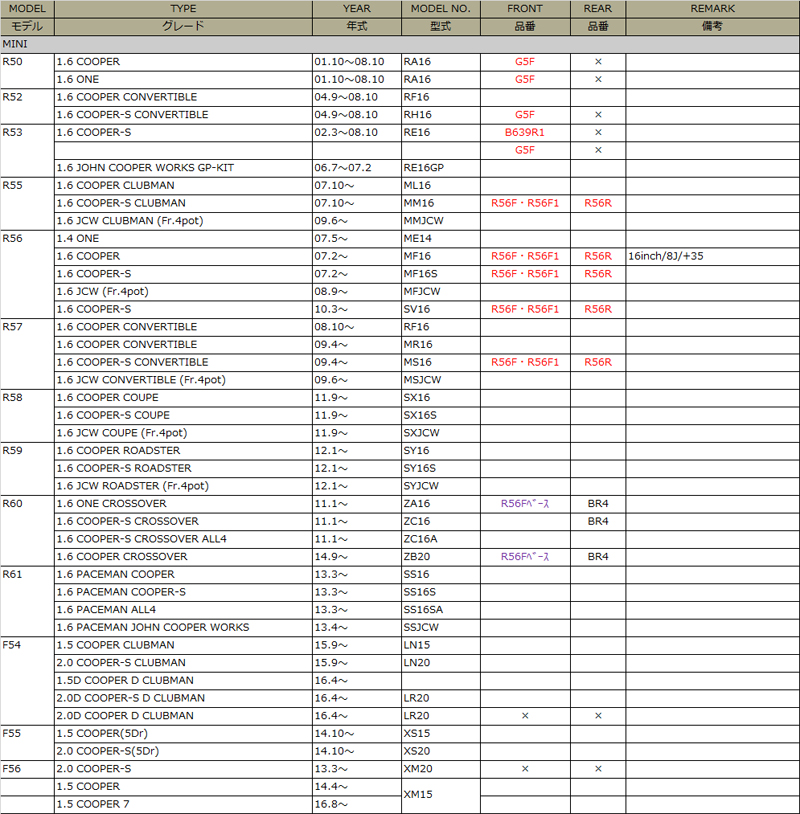This screenshot has width=800, height=814.
Task: Click the SS16SA model number
Action: [x=441, y=609]
